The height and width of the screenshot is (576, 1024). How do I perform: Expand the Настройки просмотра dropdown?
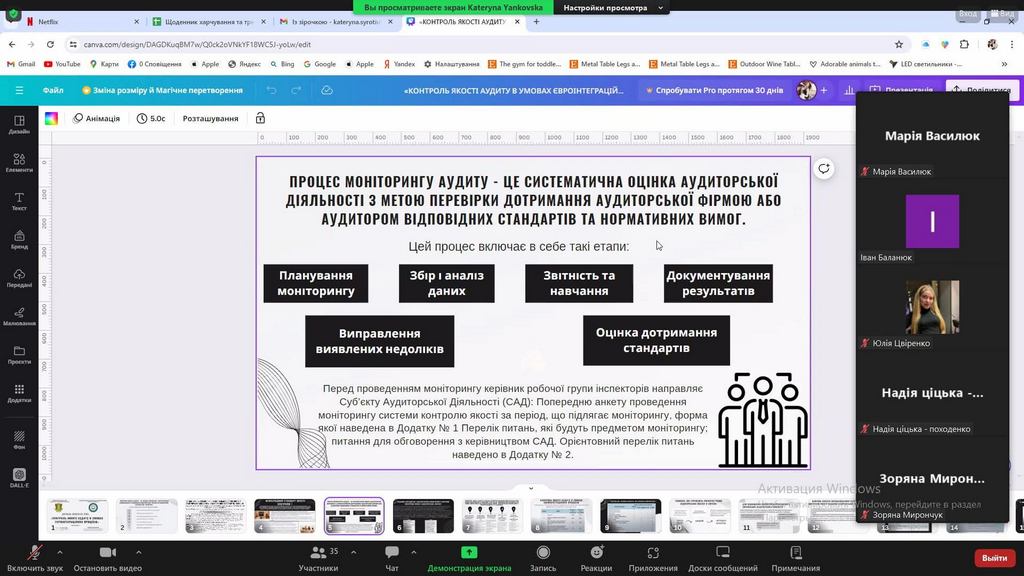tap(612, 7)
